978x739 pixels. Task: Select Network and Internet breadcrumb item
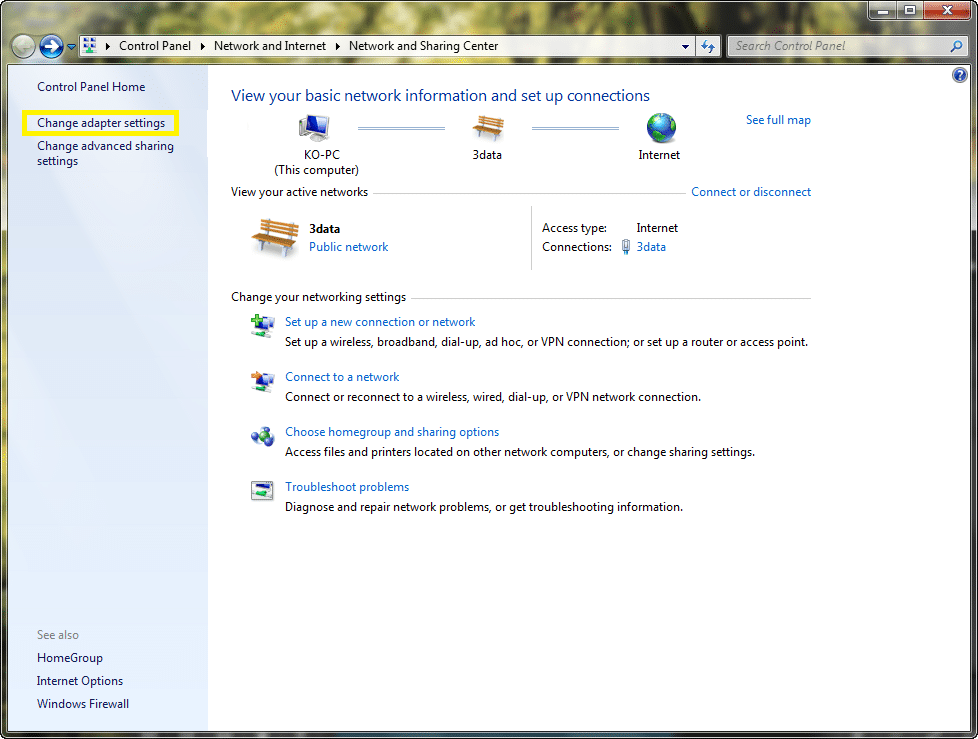(270, 46)
